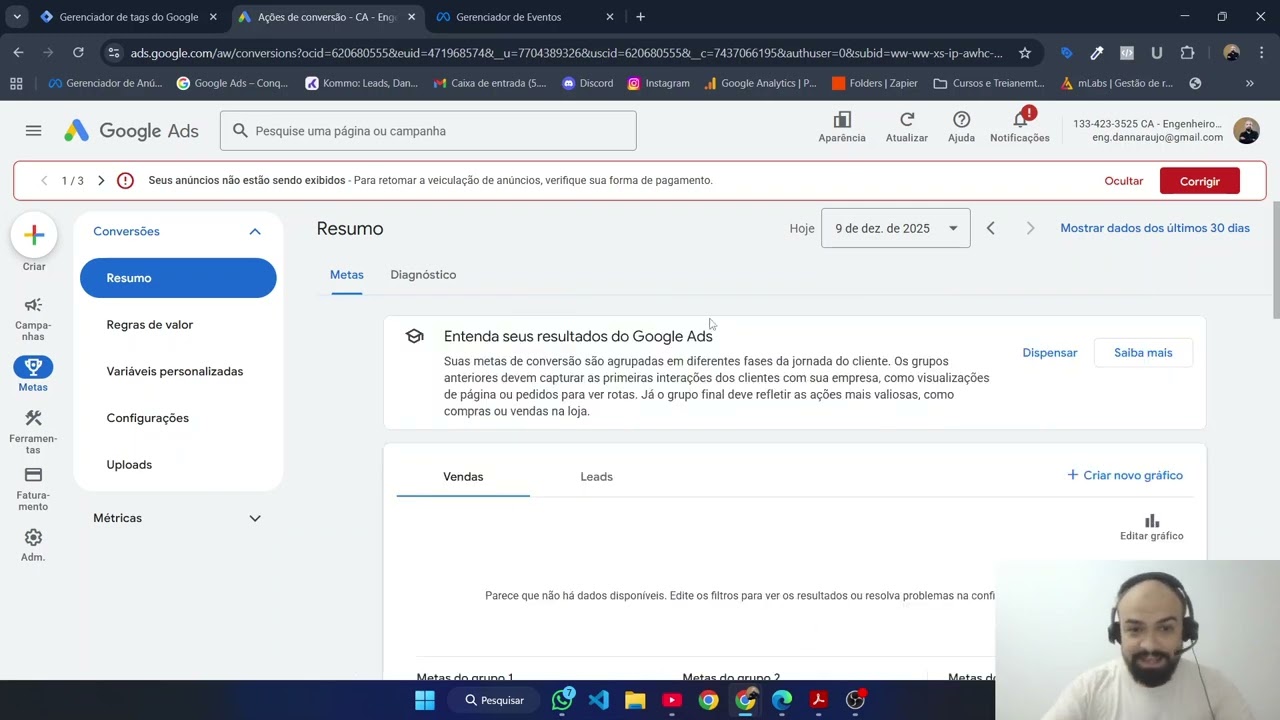Open Variáveis personalizadas

pyautogui.click(x=175, y=371)
